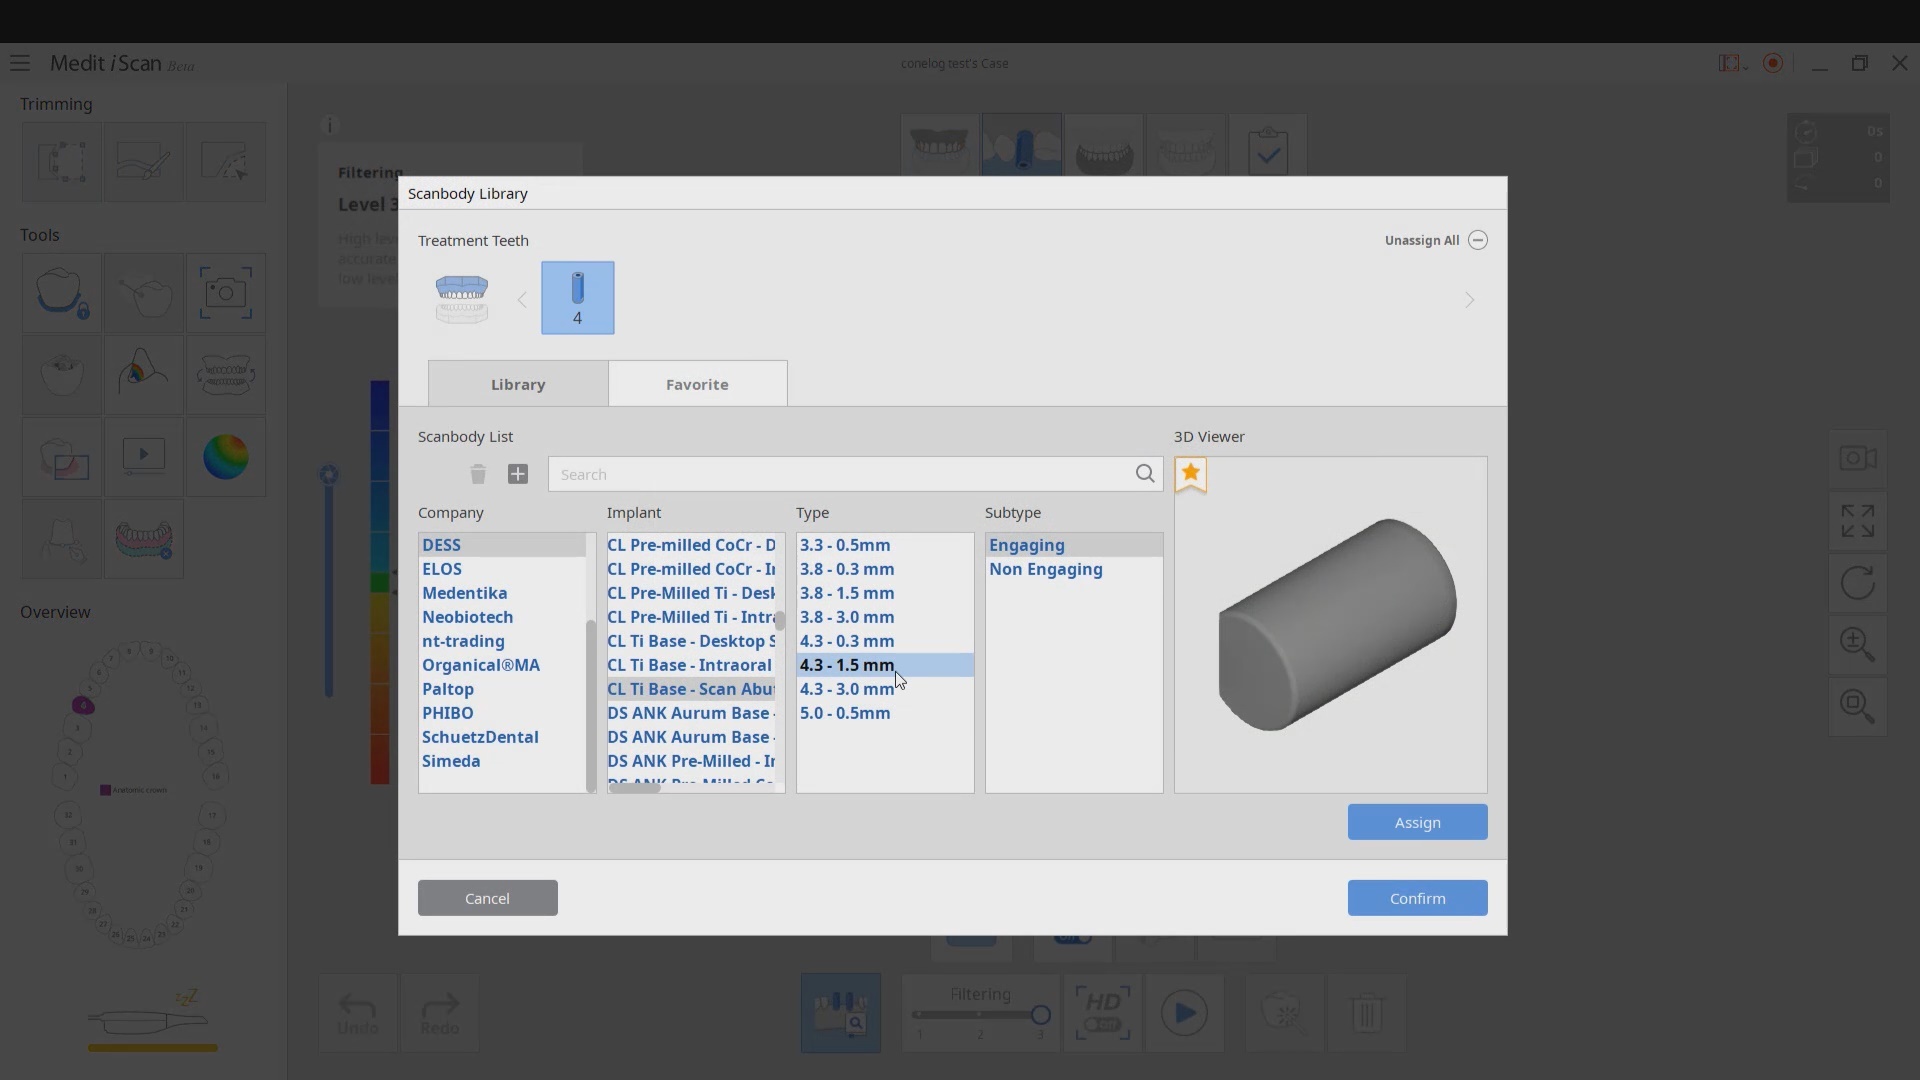Image resolution: width=1920 pixels, height=1080 pixels.
Task: Click the Confirm button
Action: click(1417, 898)
